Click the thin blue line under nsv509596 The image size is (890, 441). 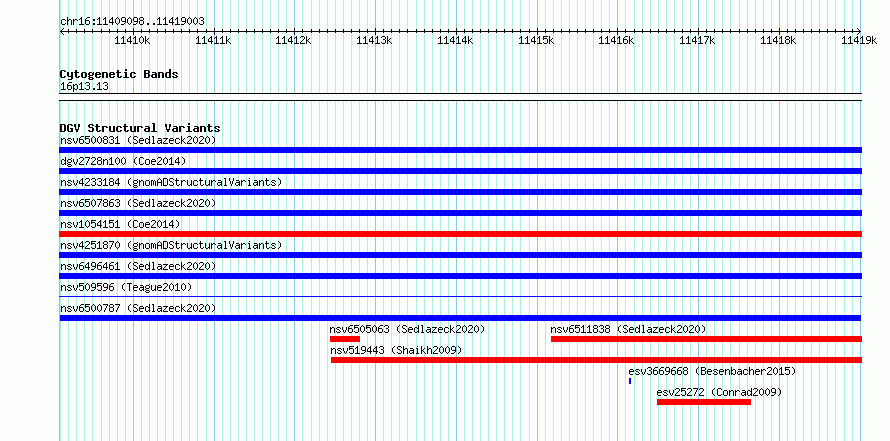pyautogui.click(x=461, y=296)
